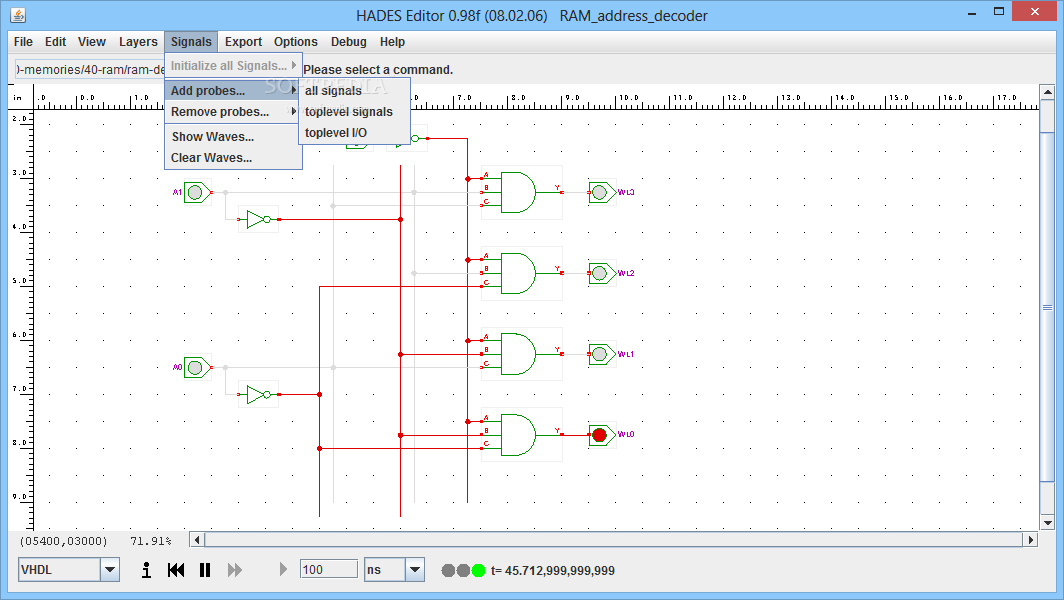Click the horizontal scrollbar left arrow
This screenshot has width=1064, height=600.
tap(197, 540)
